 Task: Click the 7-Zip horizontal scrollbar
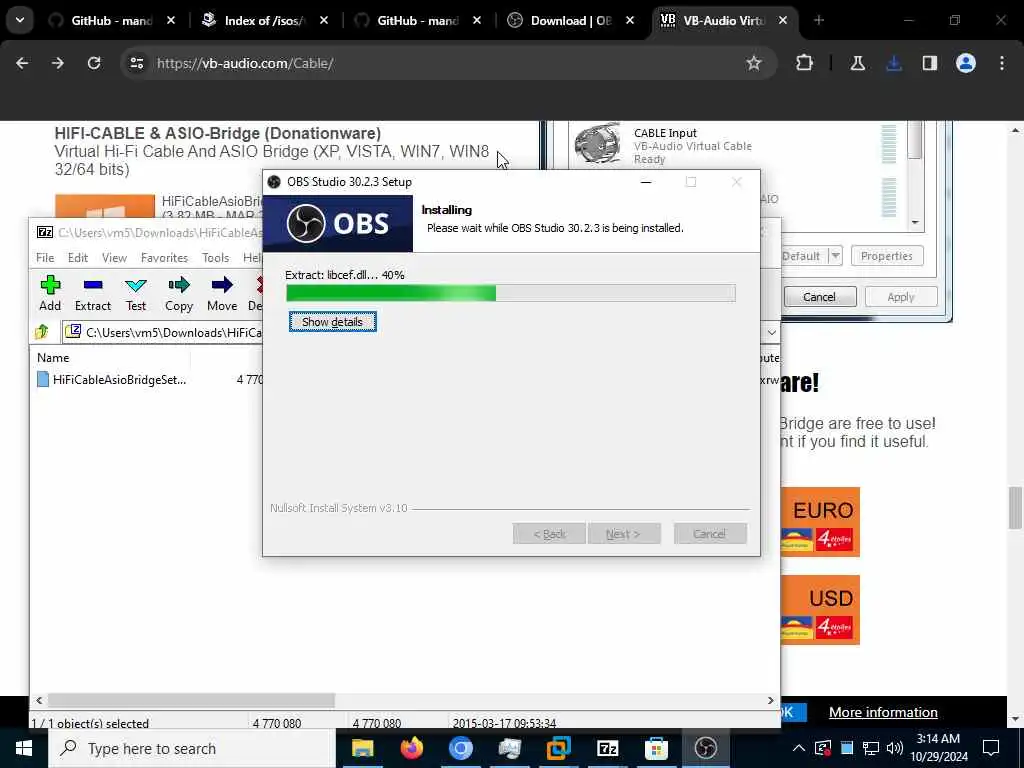[x=191, y=700]
